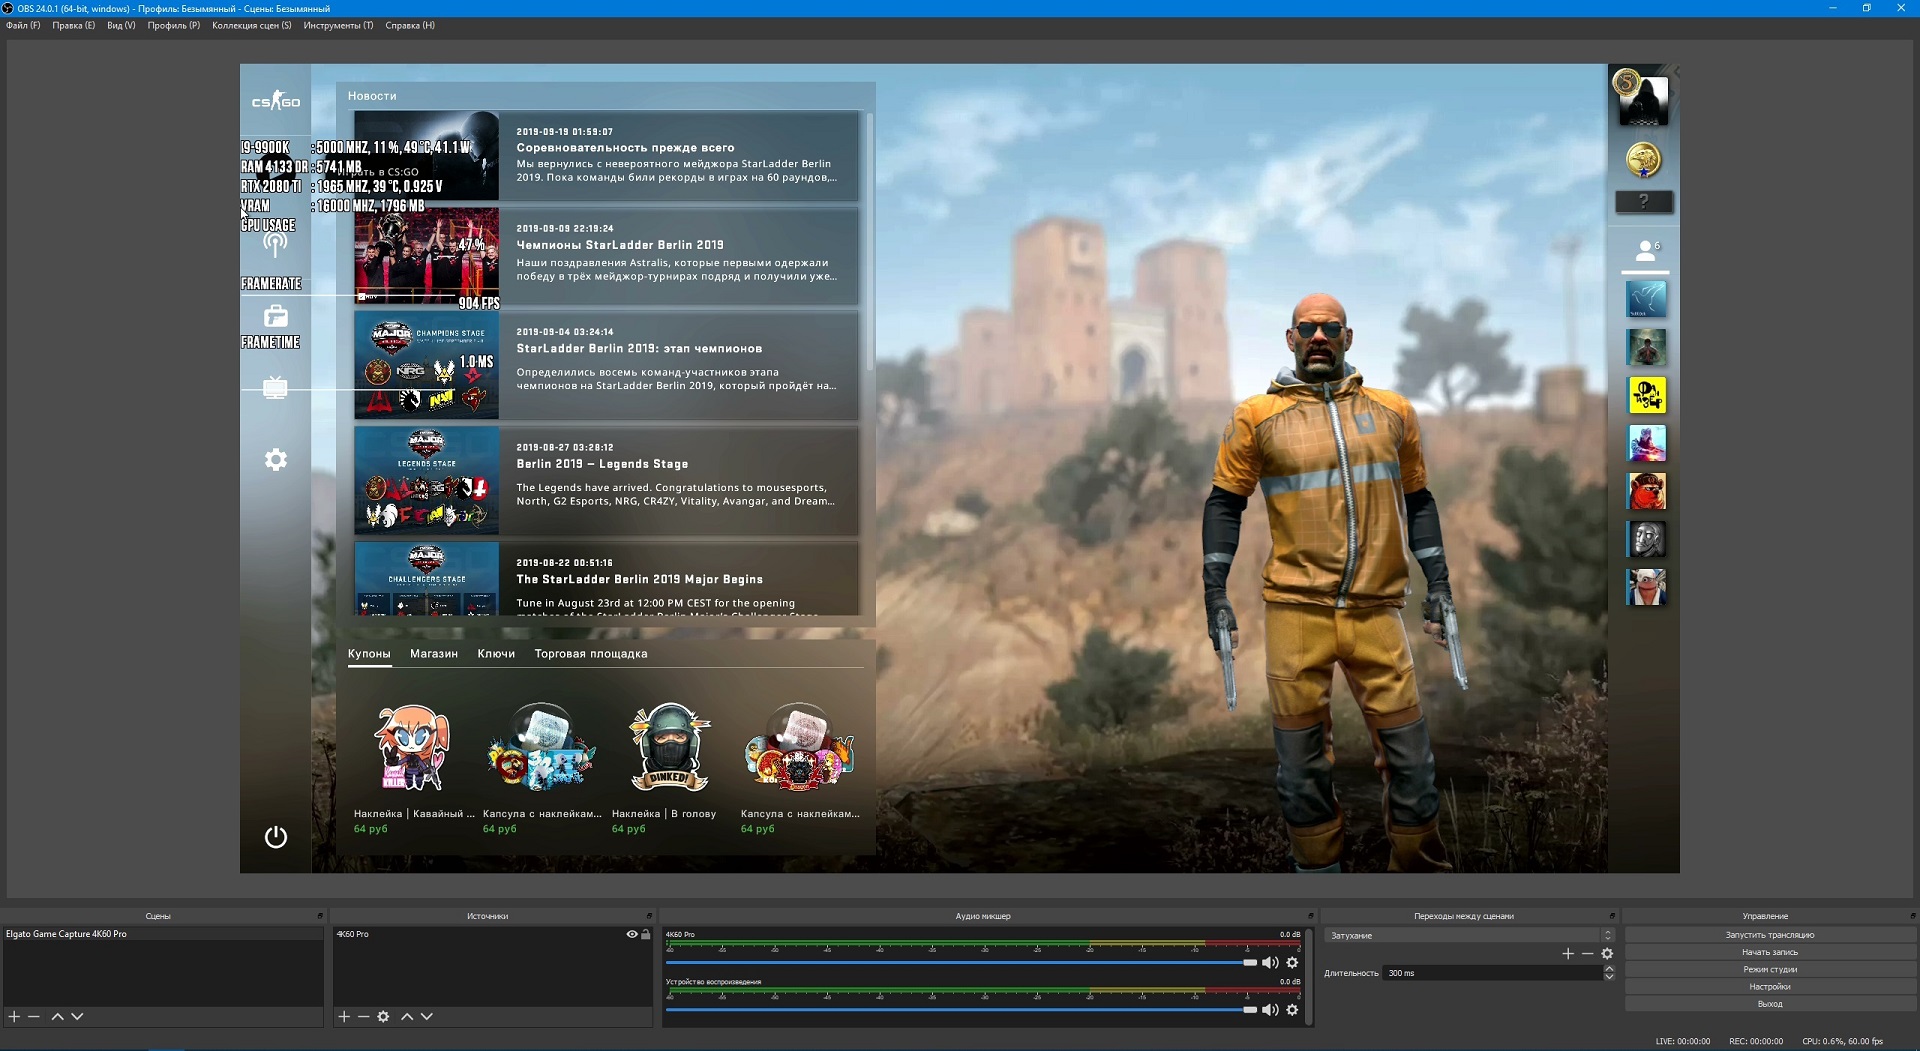Click the friends list icon in preview
Viewport: 1920px width, 1051px height.
click(1644, 250)
